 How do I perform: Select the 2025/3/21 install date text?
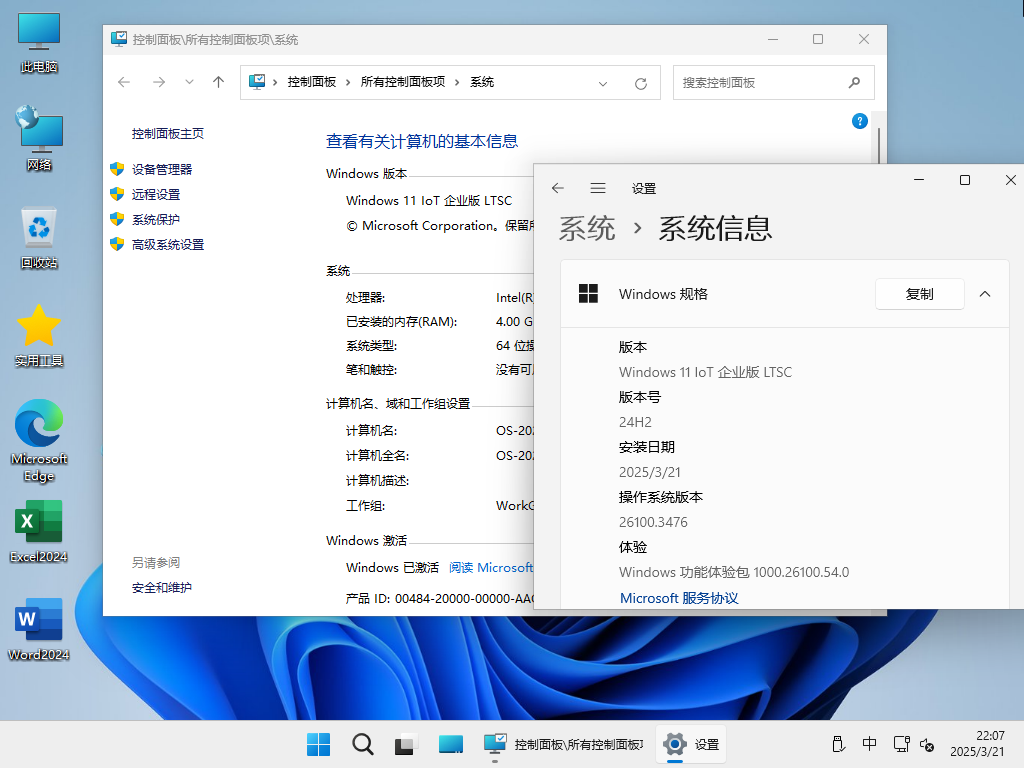[x=650, y=472]
